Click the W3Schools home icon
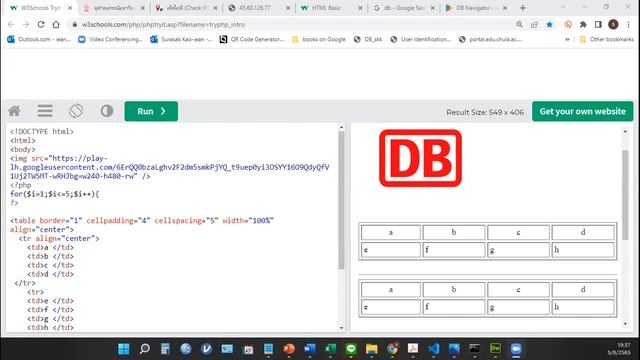This screenshot has height=360, width=640. pyautogui.click(x=15, y=111)
